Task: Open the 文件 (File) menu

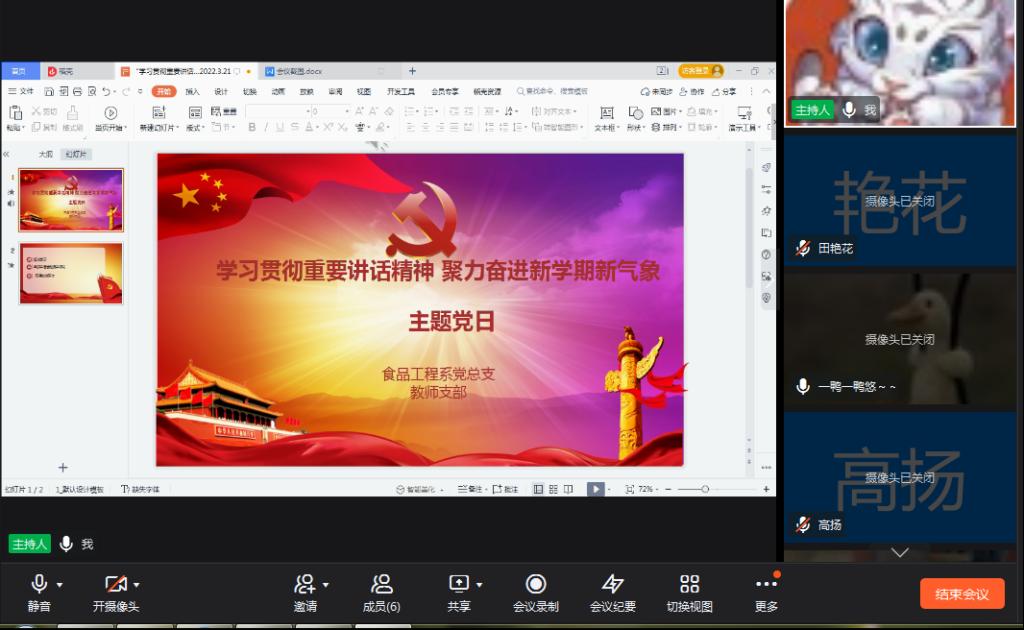Action: tap(21, 91)
